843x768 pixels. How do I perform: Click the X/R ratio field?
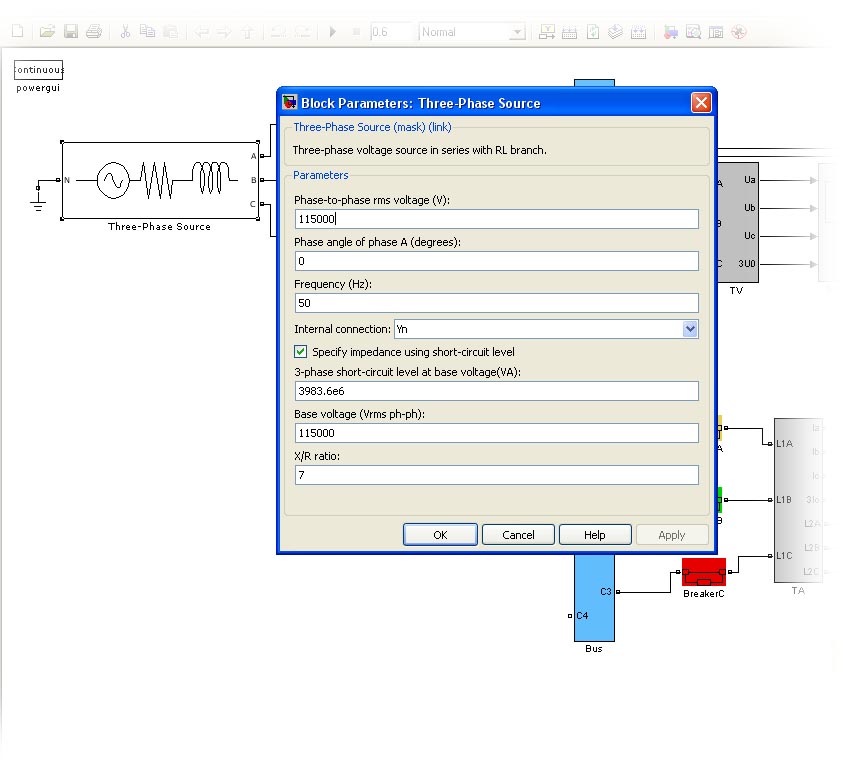497,475
